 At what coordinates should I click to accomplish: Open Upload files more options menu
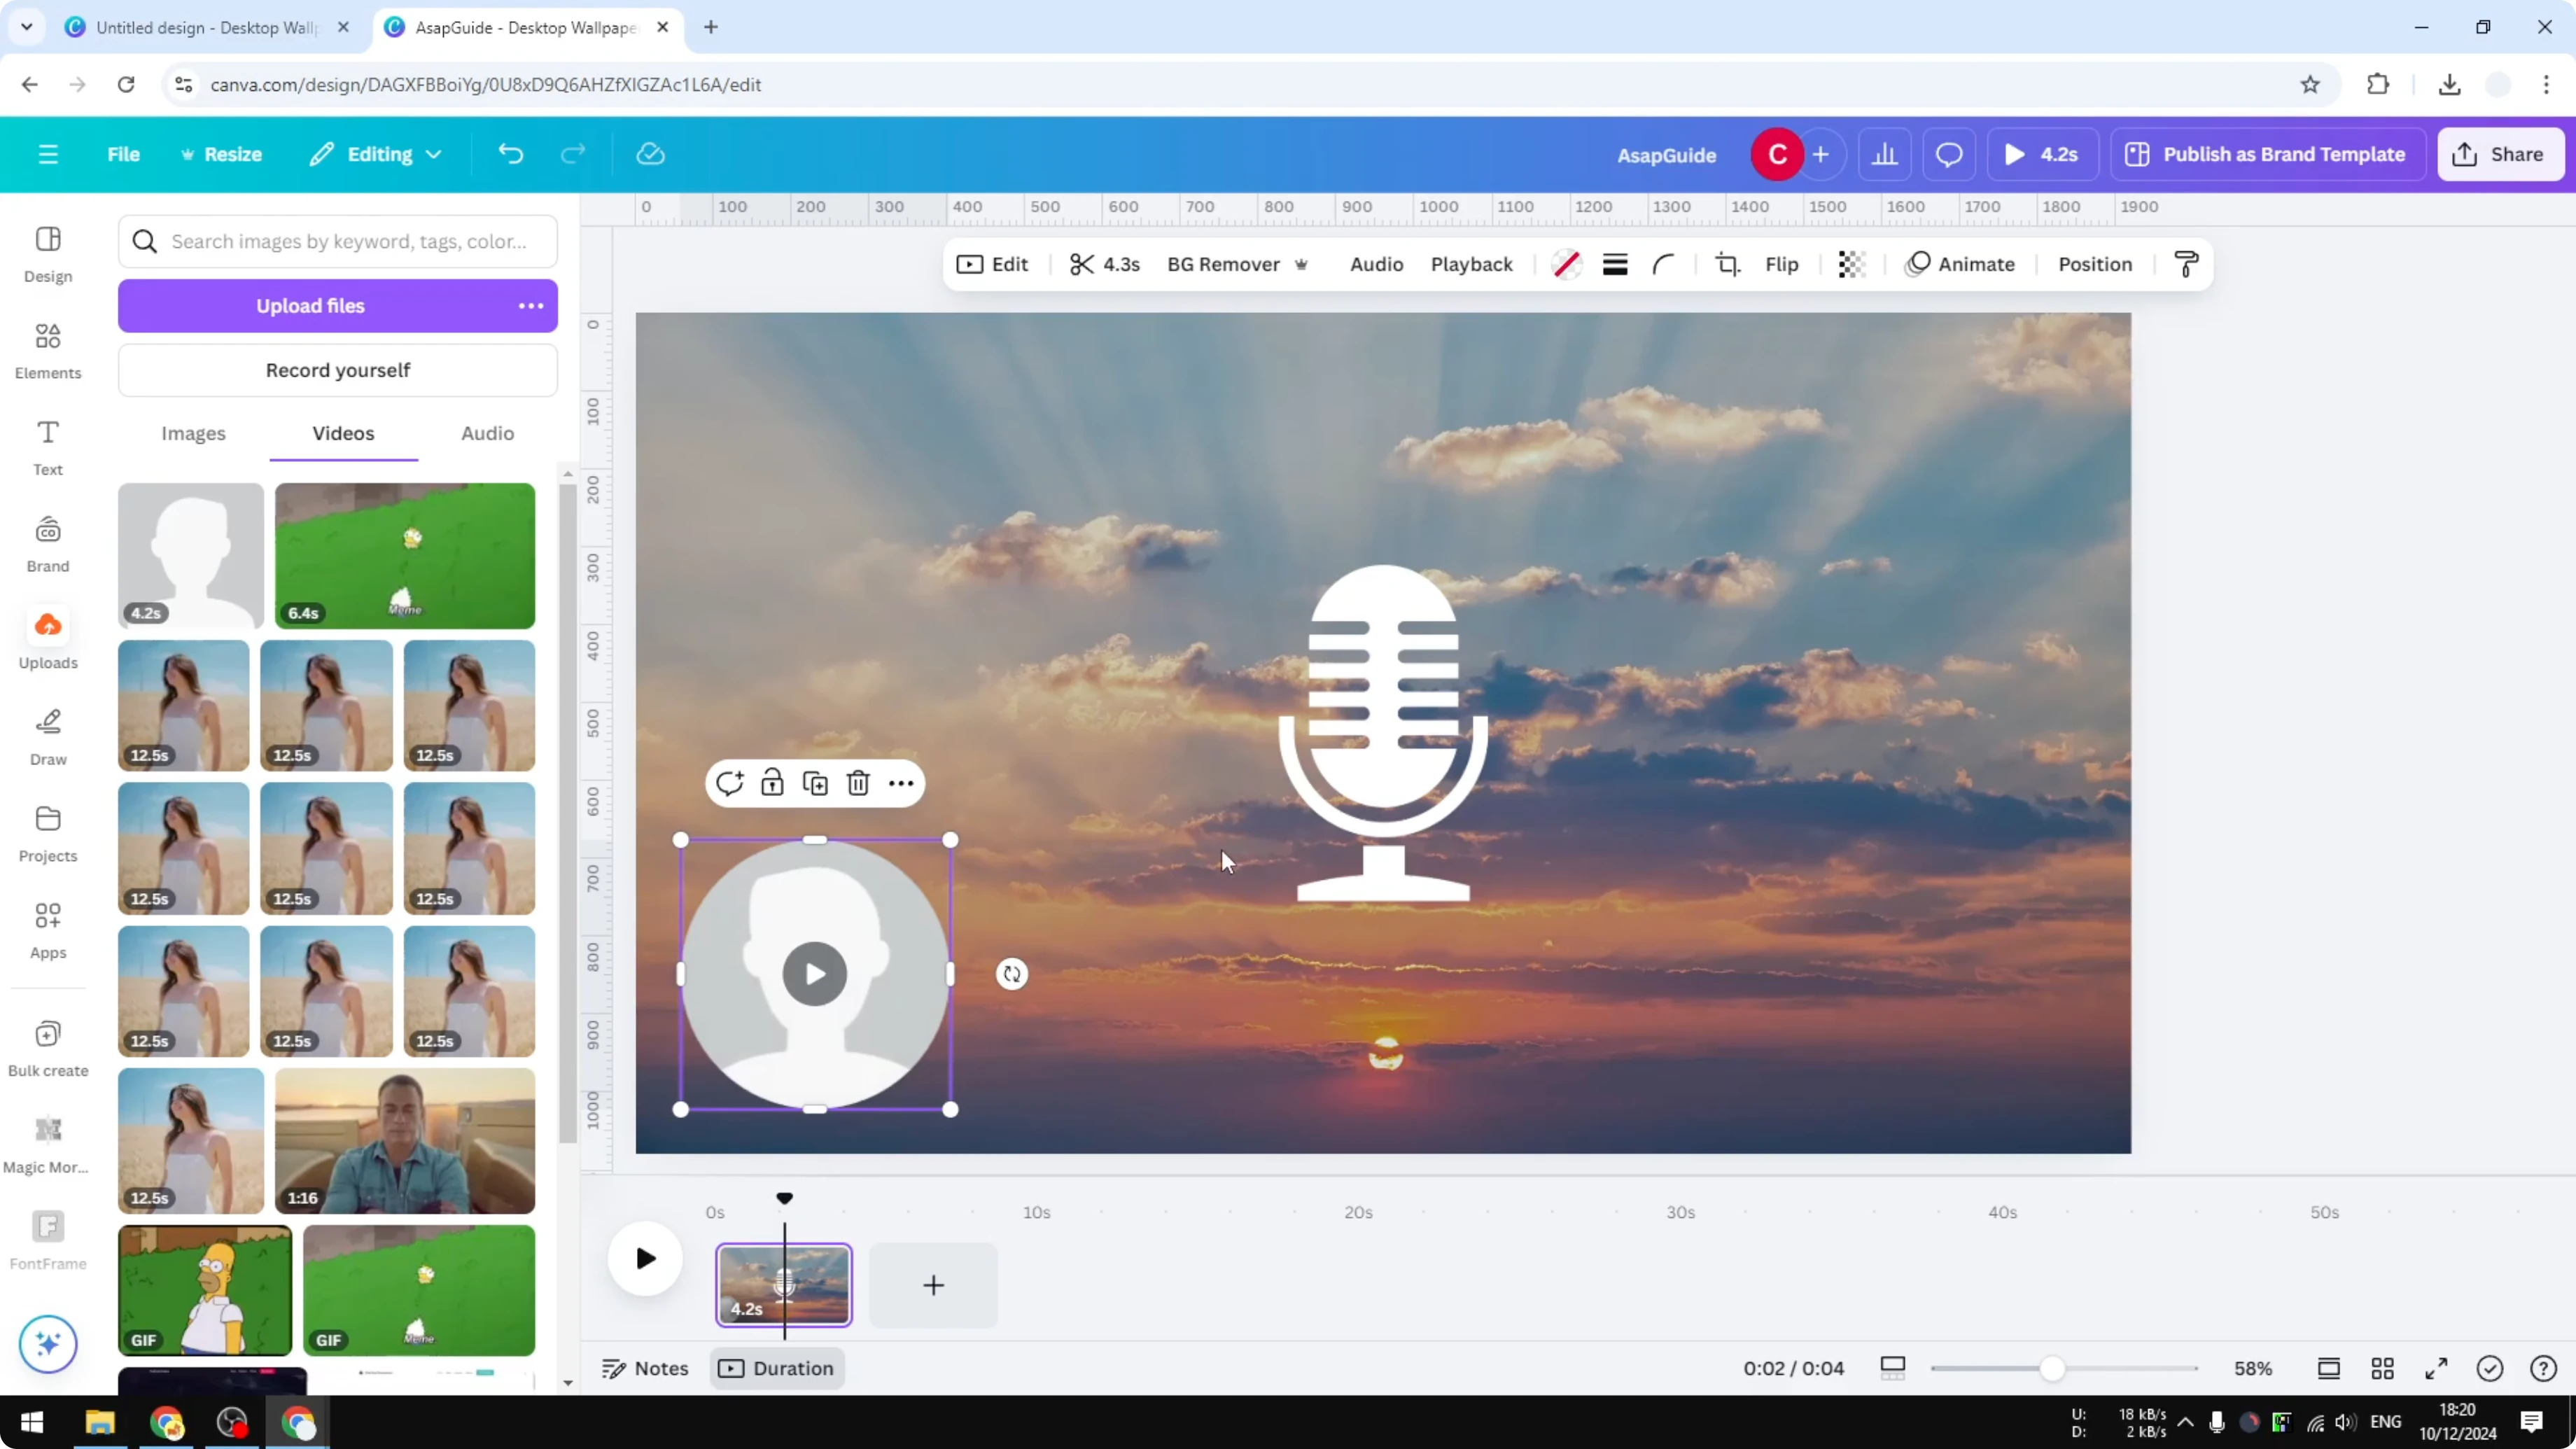coord(530,306)
